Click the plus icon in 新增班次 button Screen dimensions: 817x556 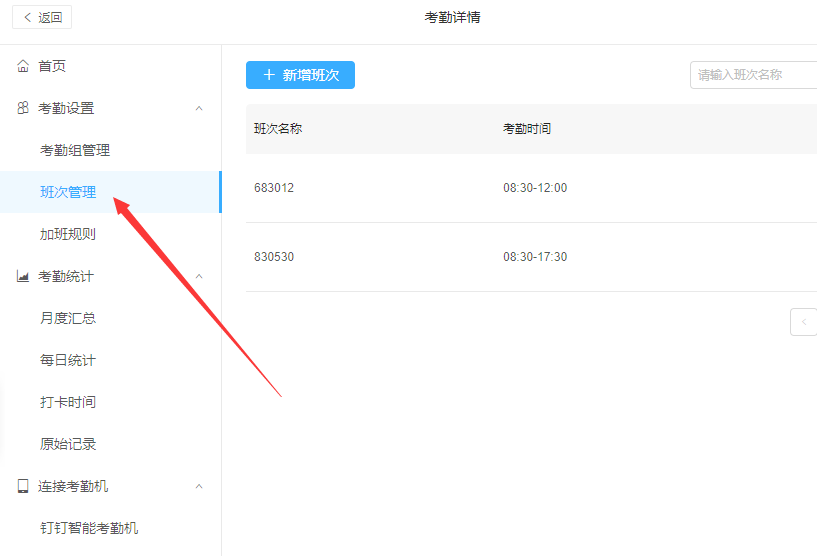[x=269, y=75]
